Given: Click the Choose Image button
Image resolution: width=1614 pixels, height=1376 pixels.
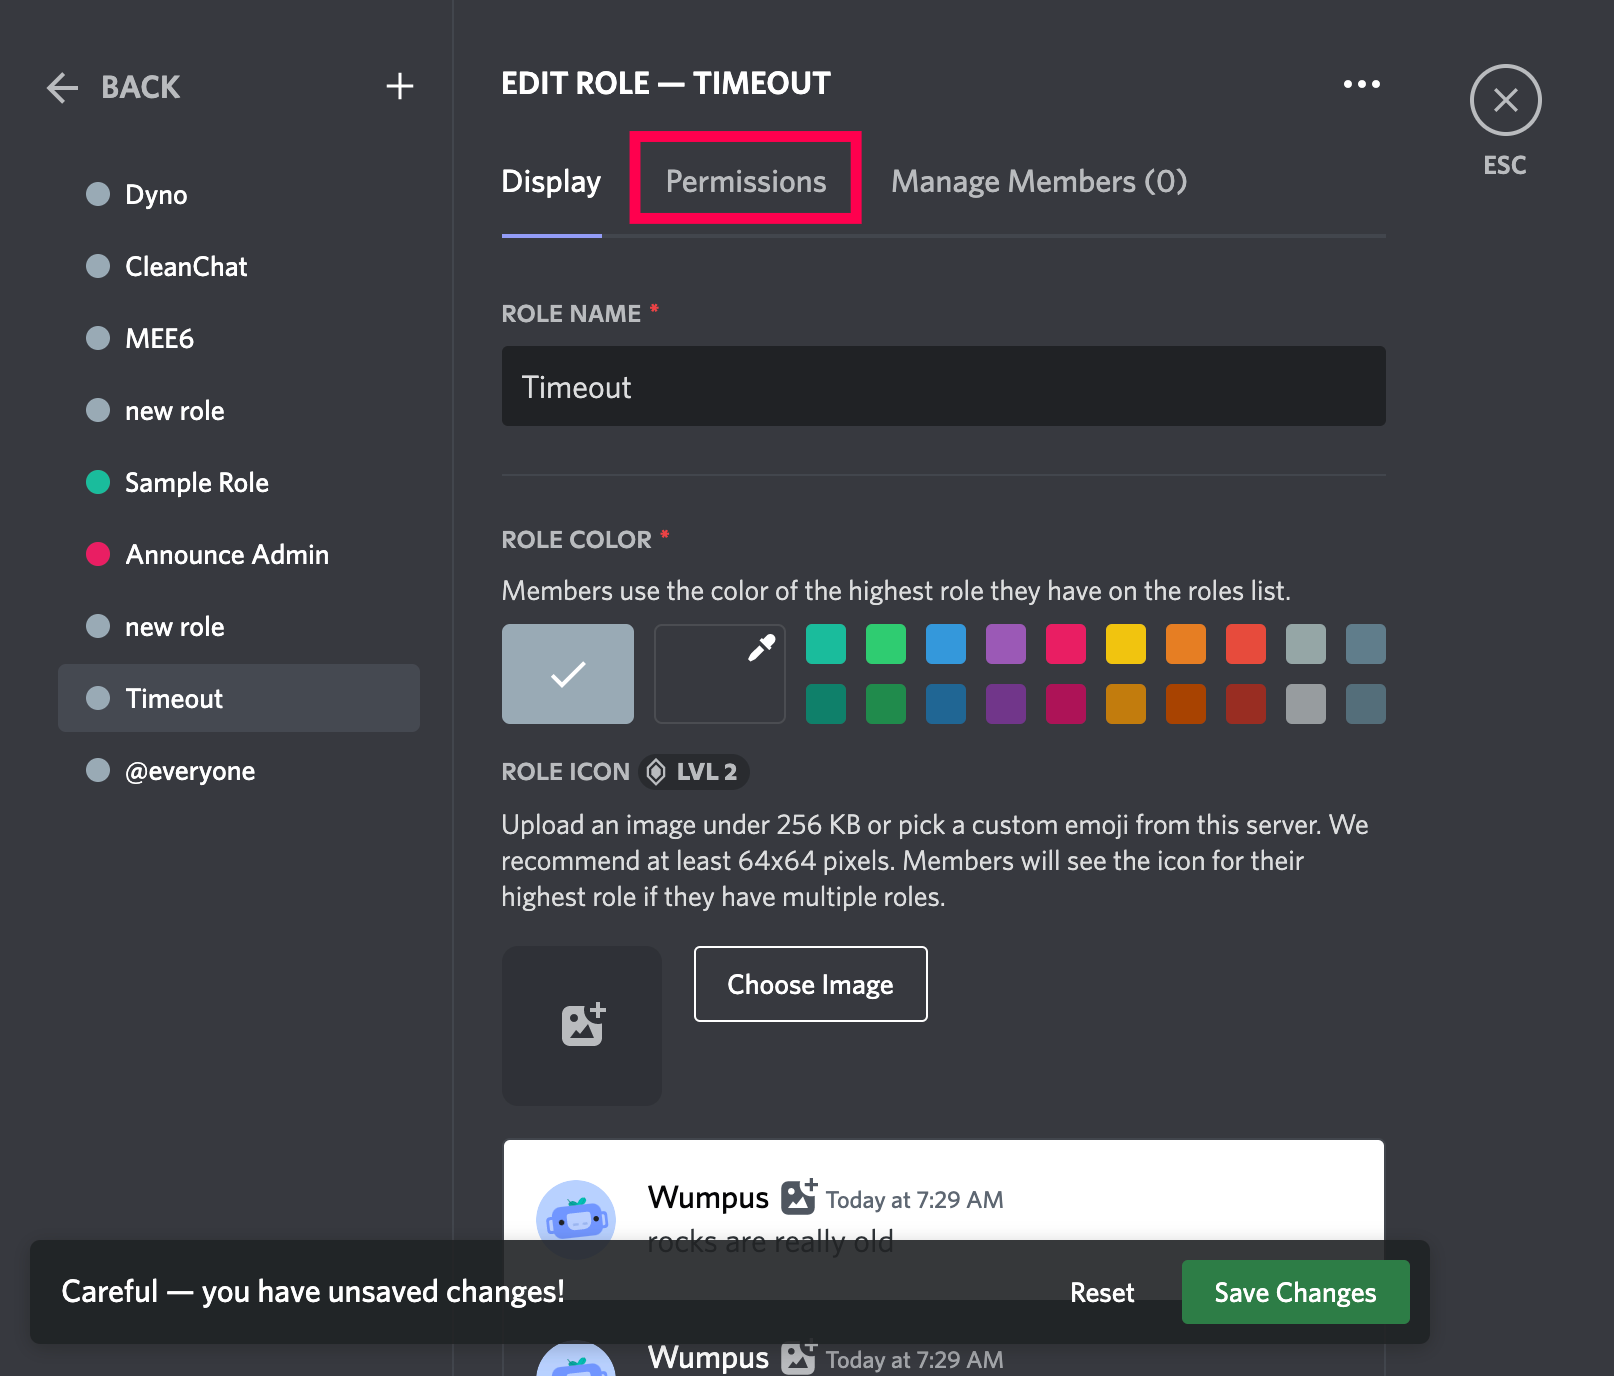Looking at the screenshot, I should tap(810, 984).
